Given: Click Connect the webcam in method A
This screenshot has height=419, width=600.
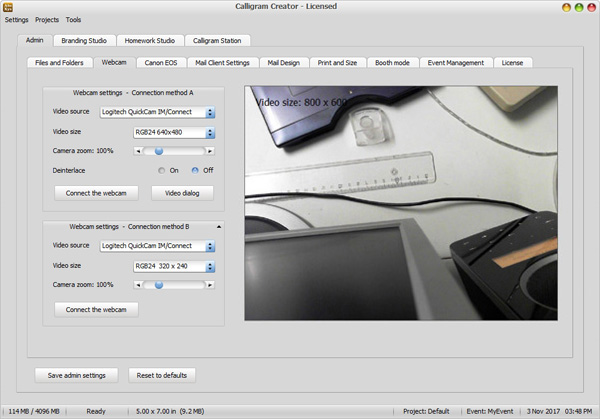Looking at the screenshot, I should pyautogui.click(x=96, y=193).
